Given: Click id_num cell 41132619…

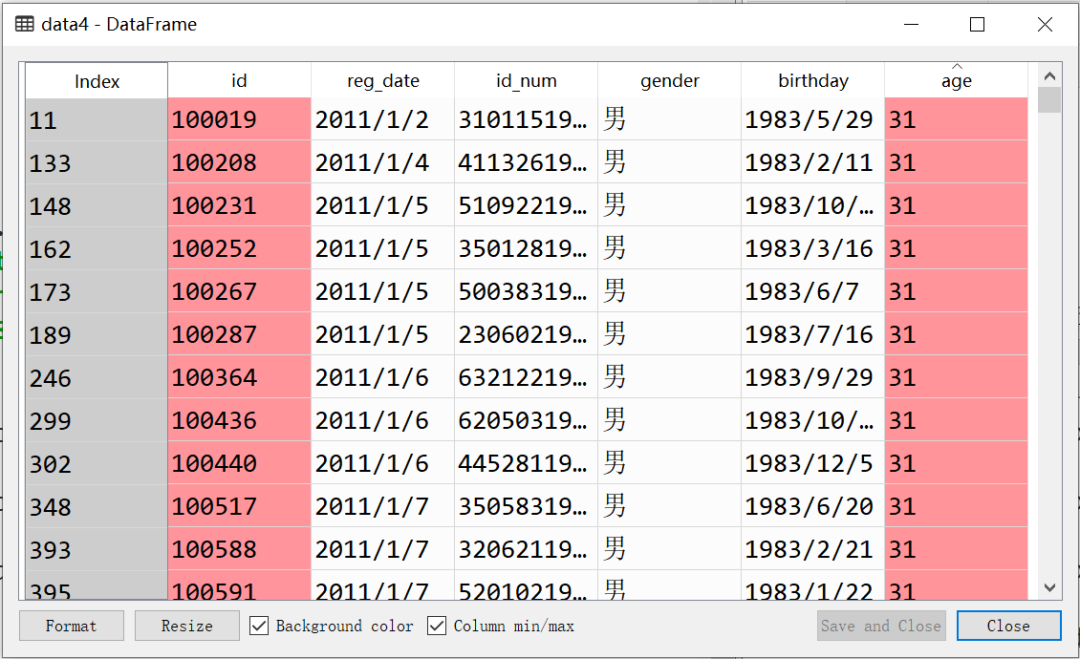Looking at the screenshot, I should [526, 163].
